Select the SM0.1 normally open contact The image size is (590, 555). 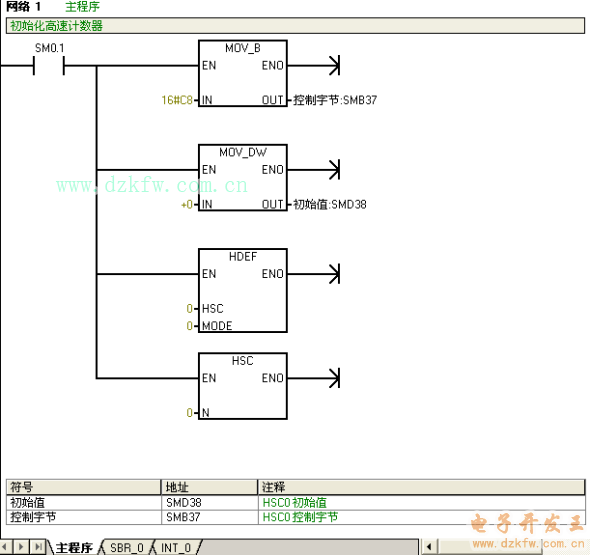pyautogui.click(x=49, y=65)
